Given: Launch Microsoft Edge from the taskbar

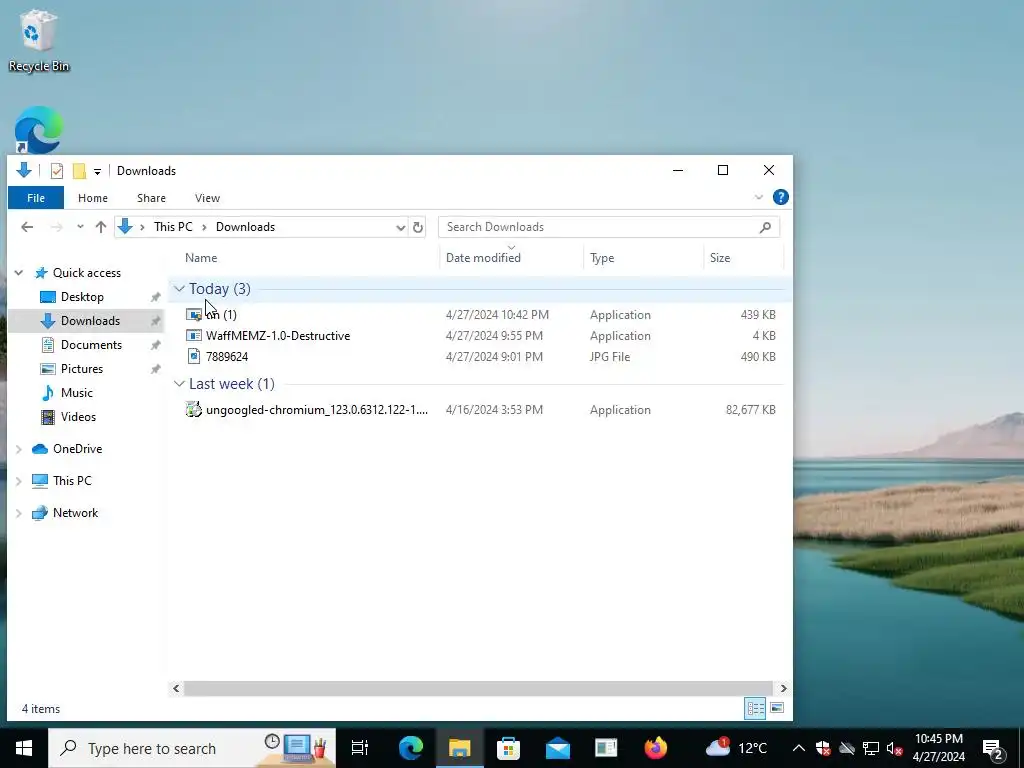Looking at the screenshot, I should pyautogui.click(x=411, y=748).
